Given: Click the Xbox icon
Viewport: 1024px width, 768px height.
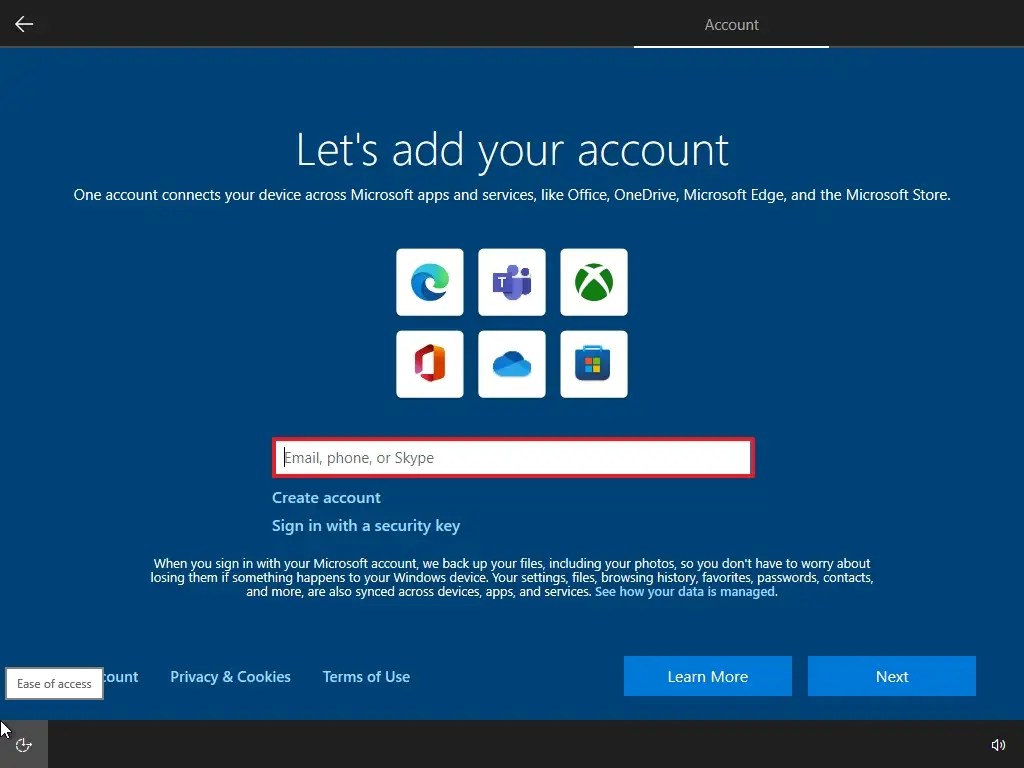Looking at the screenshot, I should [593, 281].
